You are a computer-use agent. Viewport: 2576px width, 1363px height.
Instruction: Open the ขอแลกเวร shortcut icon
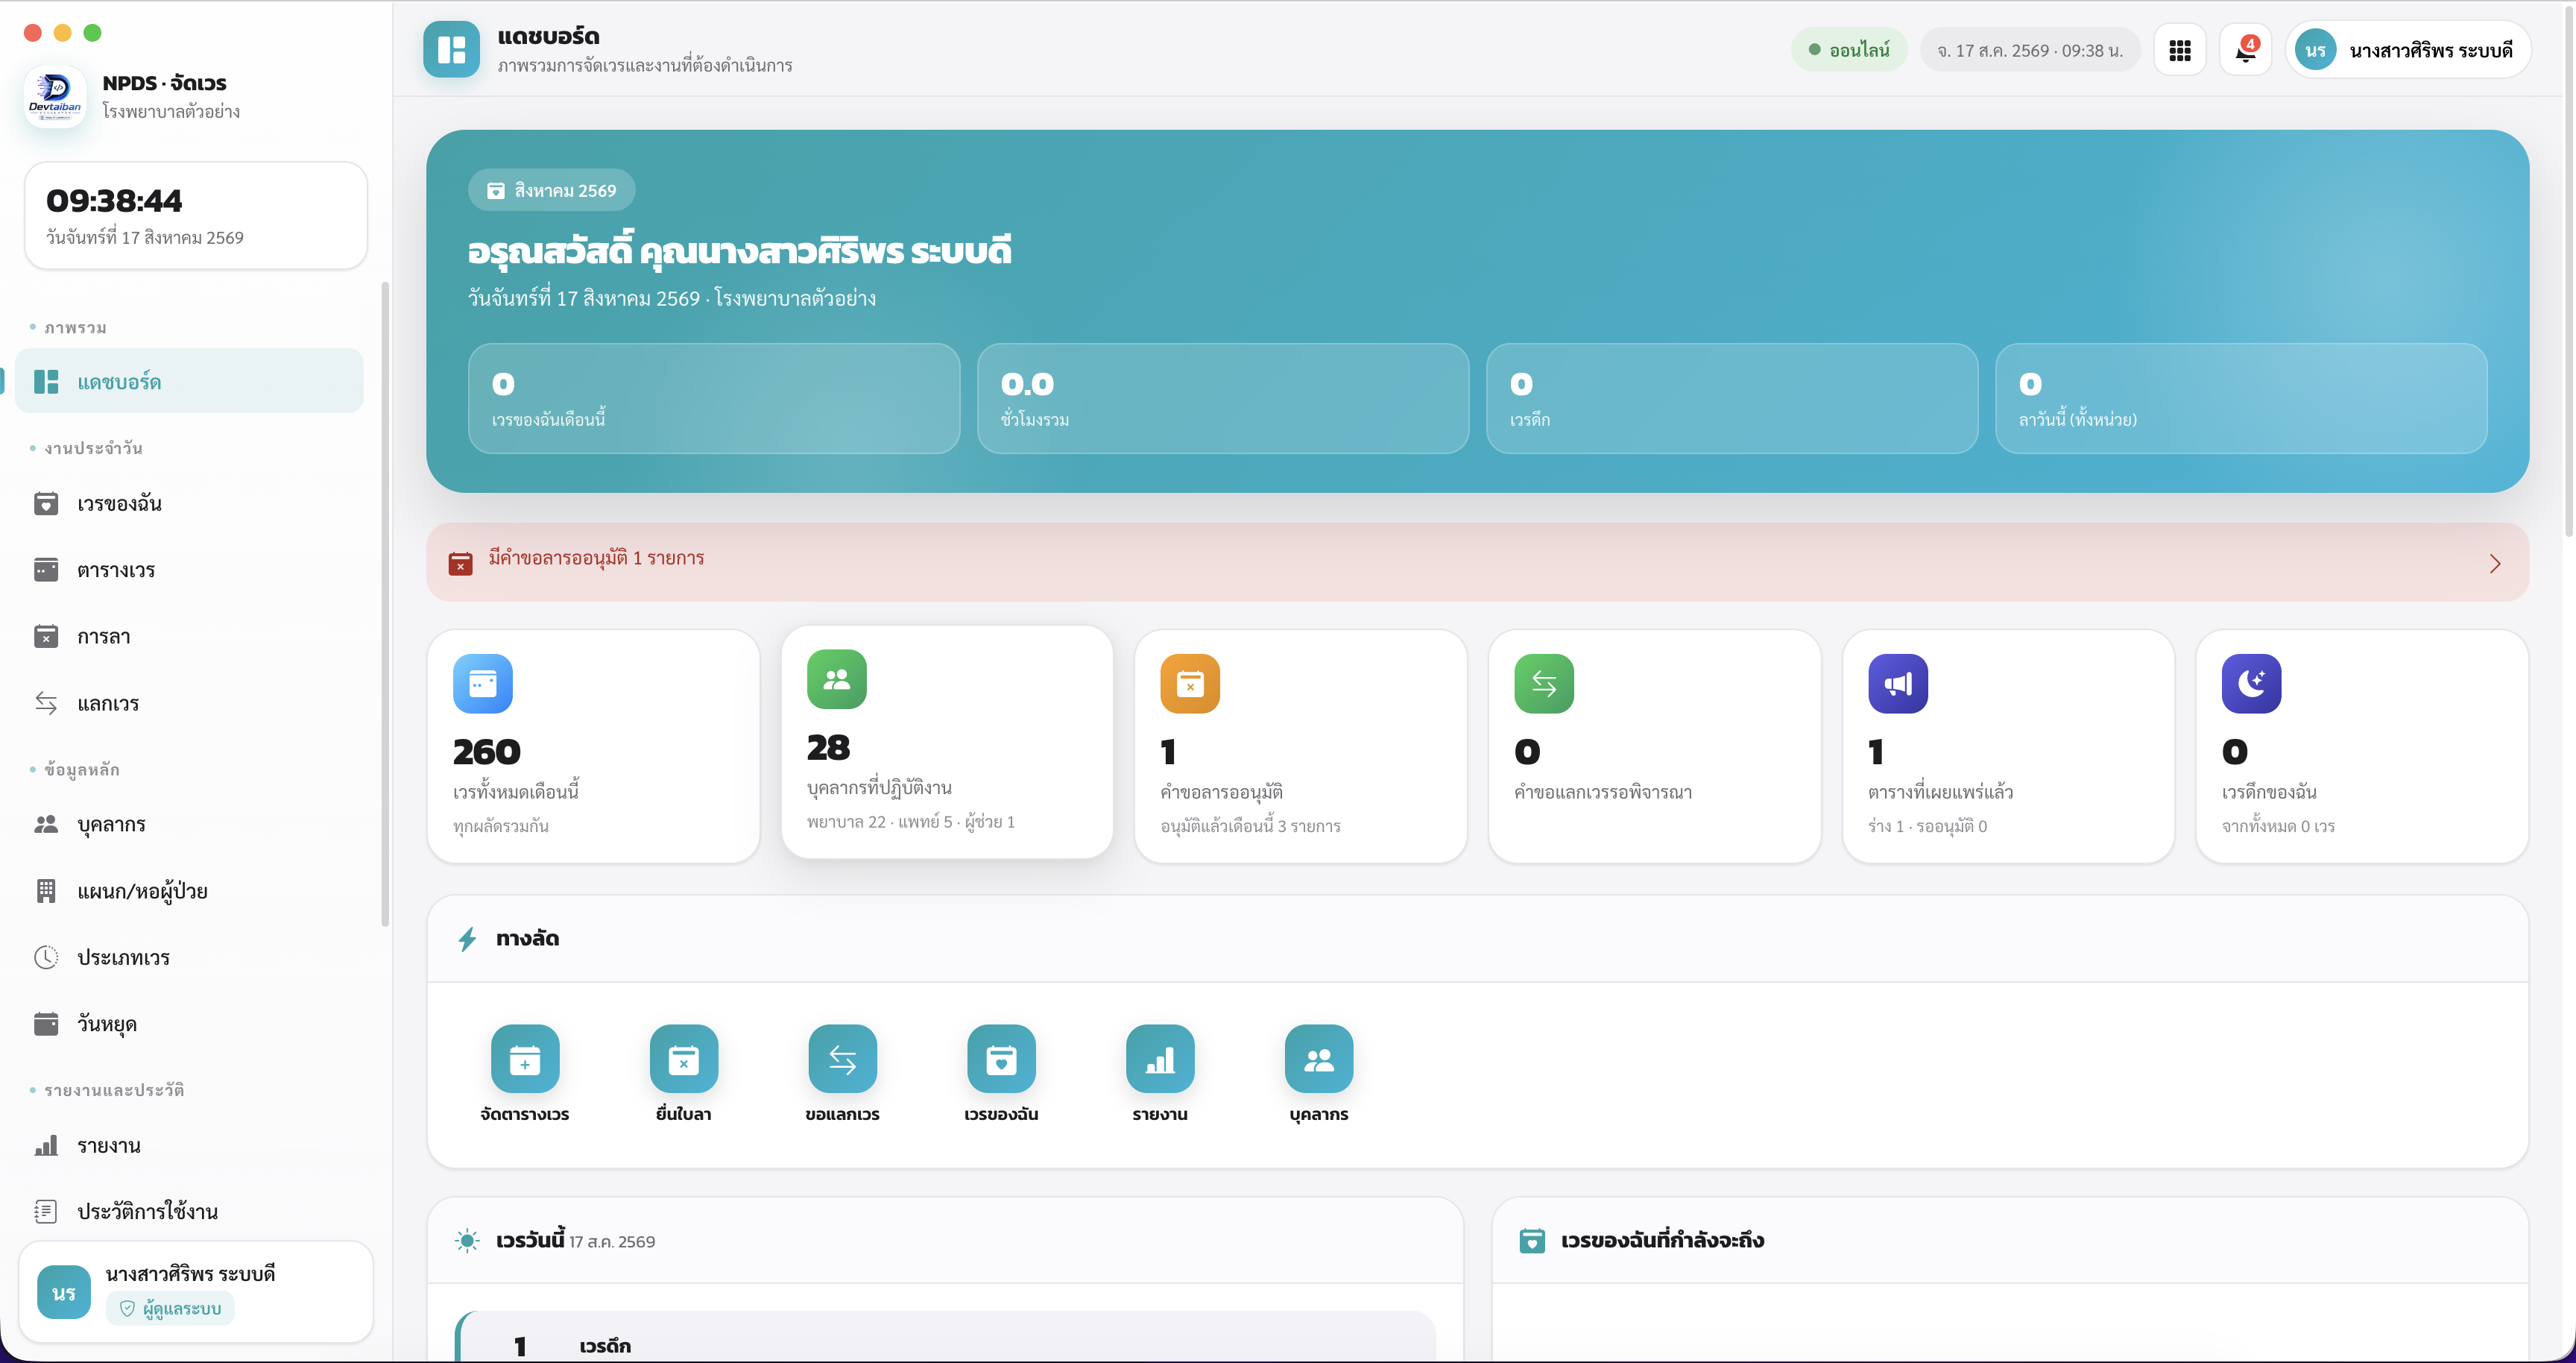(x=843, y=1059)
